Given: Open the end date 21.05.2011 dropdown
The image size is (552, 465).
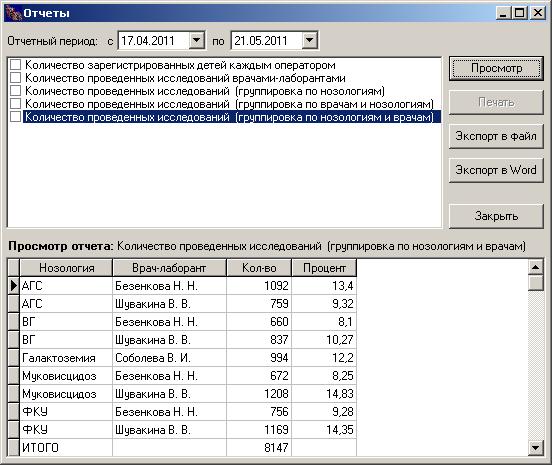Looking at the screenshot, I should [x=309, y=40].
